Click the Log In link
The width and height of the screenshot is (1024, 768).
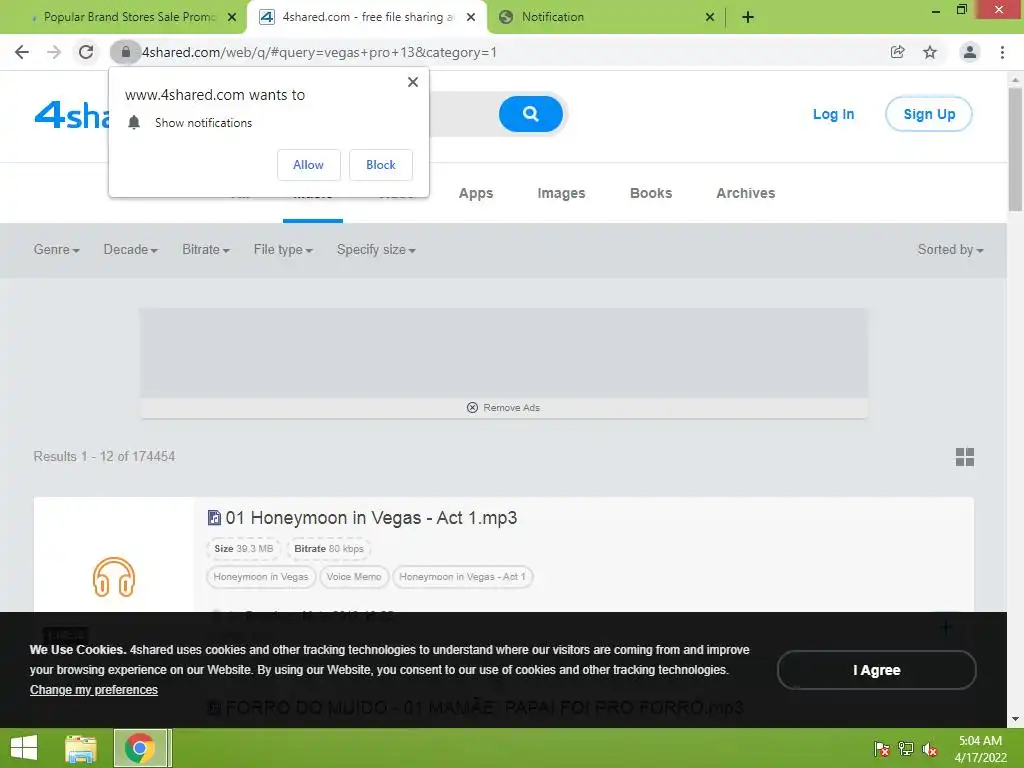point(833,114)
